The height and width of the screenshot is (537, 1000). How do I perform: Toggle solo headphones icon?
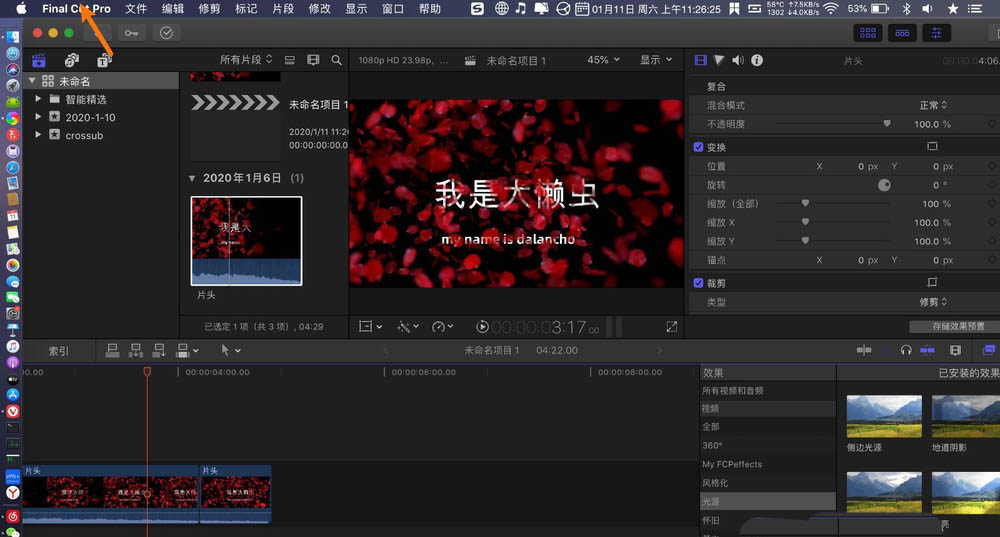point(906,350)
